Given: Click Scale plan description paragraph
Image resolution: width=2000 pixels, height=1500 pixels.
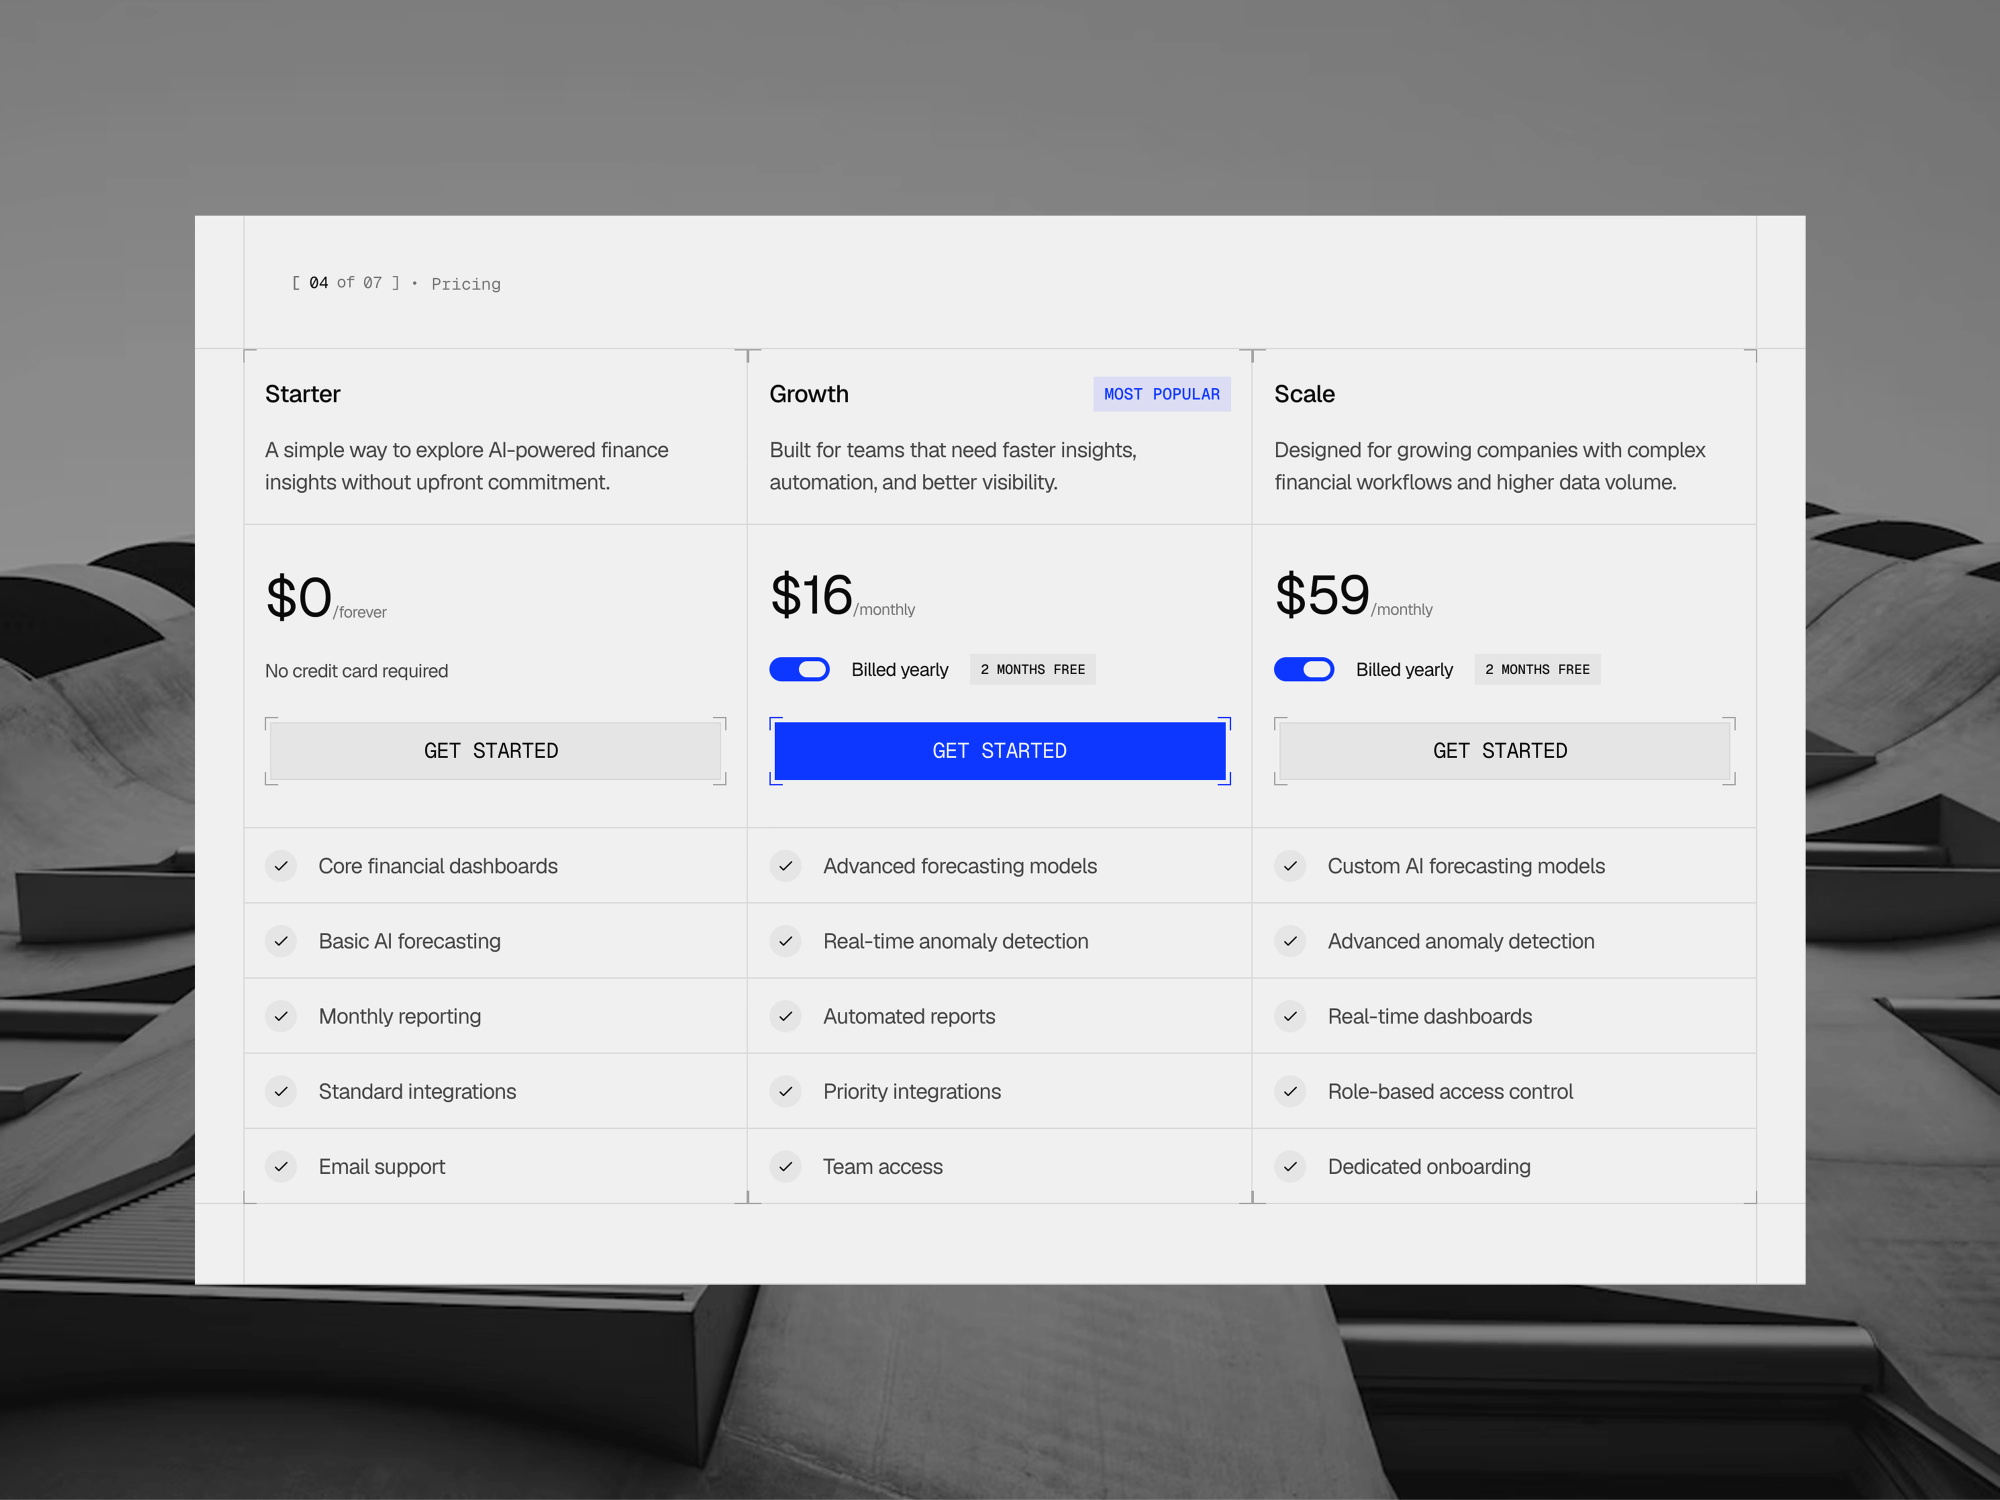Looking at the screenshot, I should pos(1490,466).
